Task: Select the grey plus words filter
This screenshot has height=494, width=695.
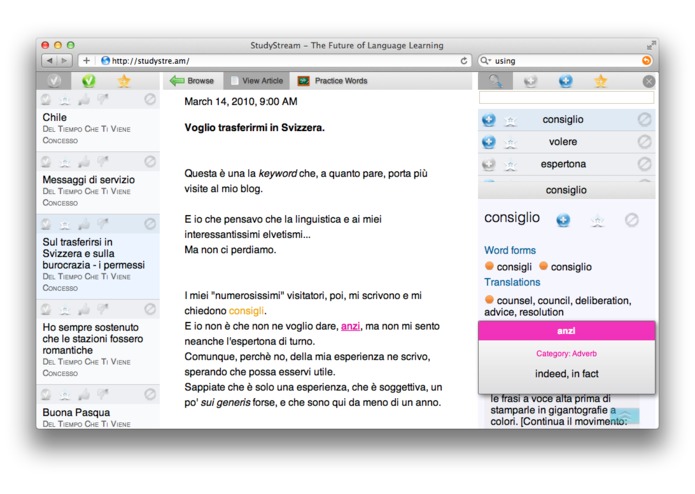Action: coord(531,81)
